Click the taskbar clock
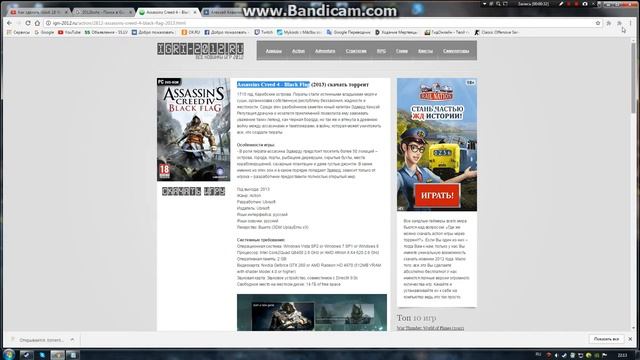This screenshot has width=640, height=360. (622, 355)
